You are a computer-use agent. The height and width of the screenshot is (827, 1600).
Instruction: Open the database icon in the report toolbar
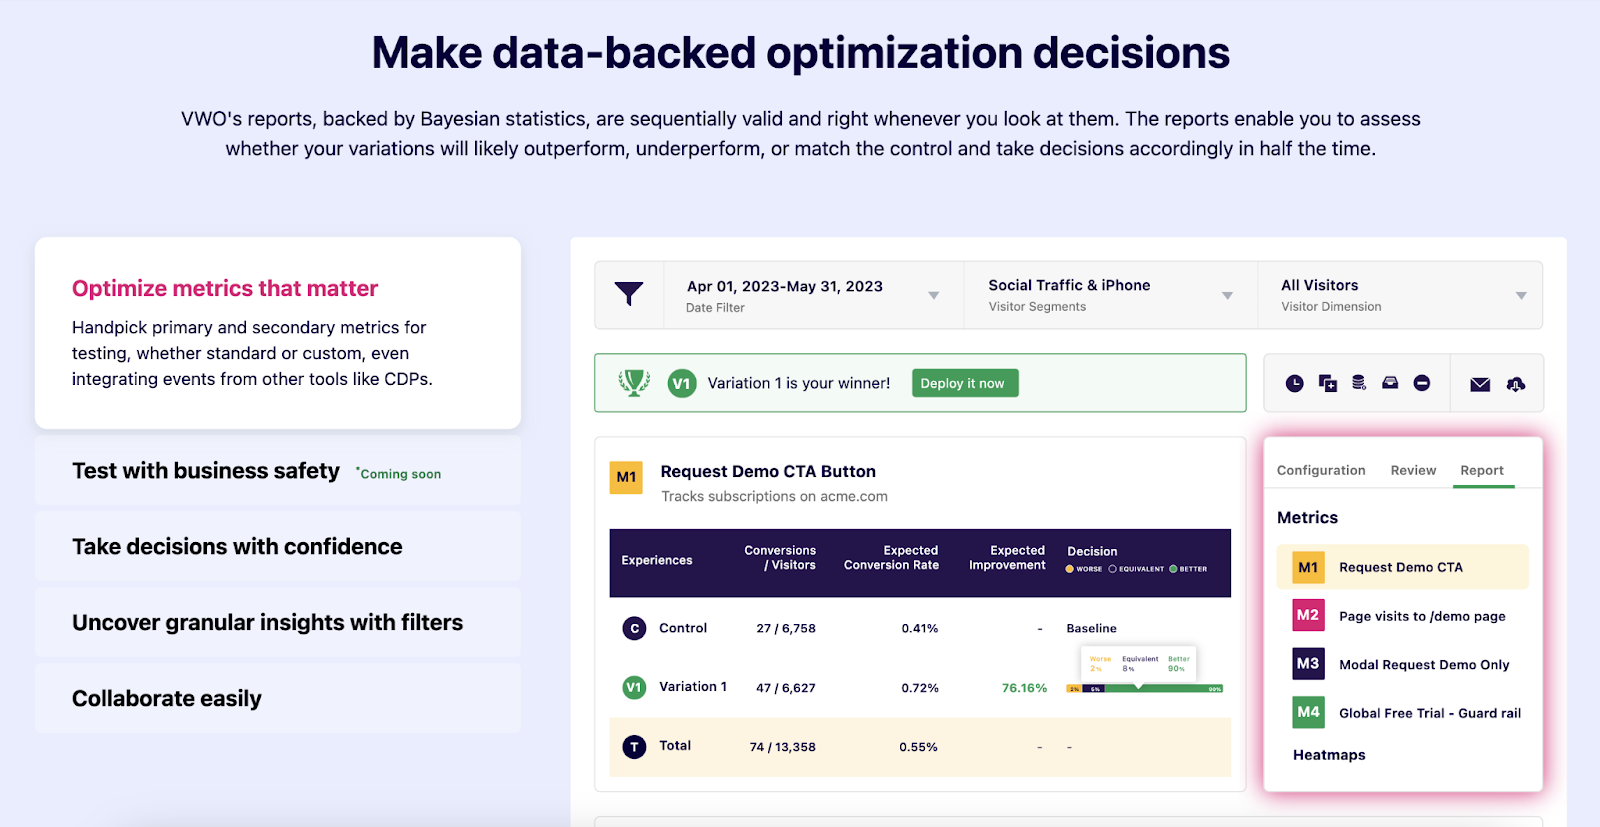(1357, 383)
